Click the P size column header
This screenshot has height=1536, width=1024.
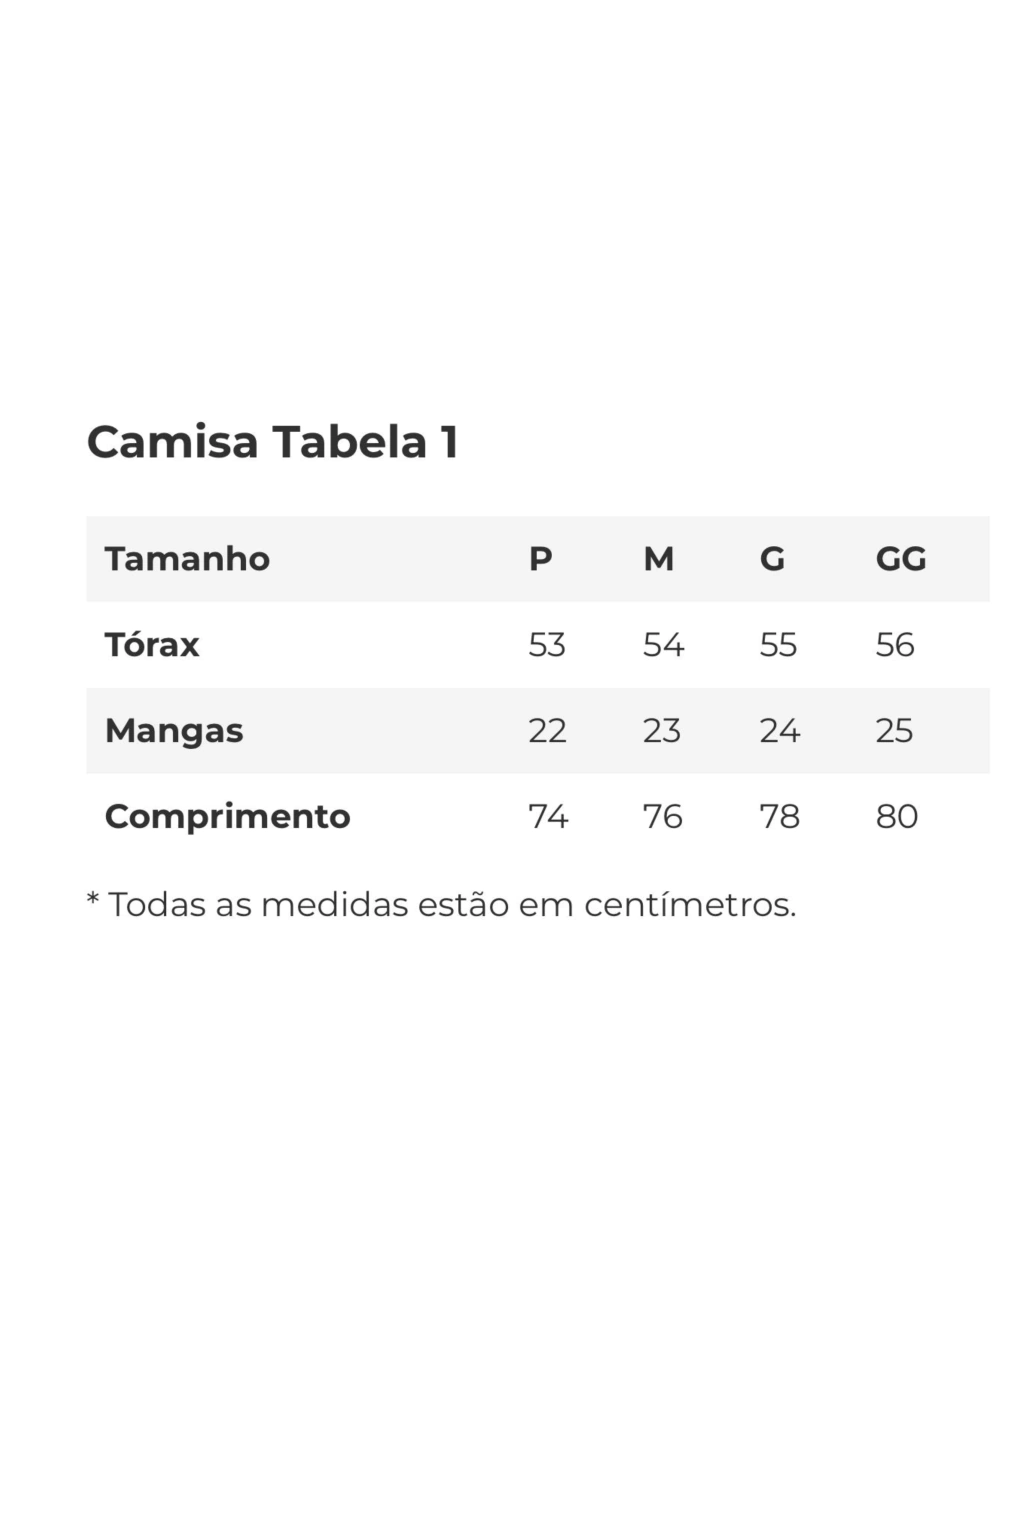[x=540, y=559]
